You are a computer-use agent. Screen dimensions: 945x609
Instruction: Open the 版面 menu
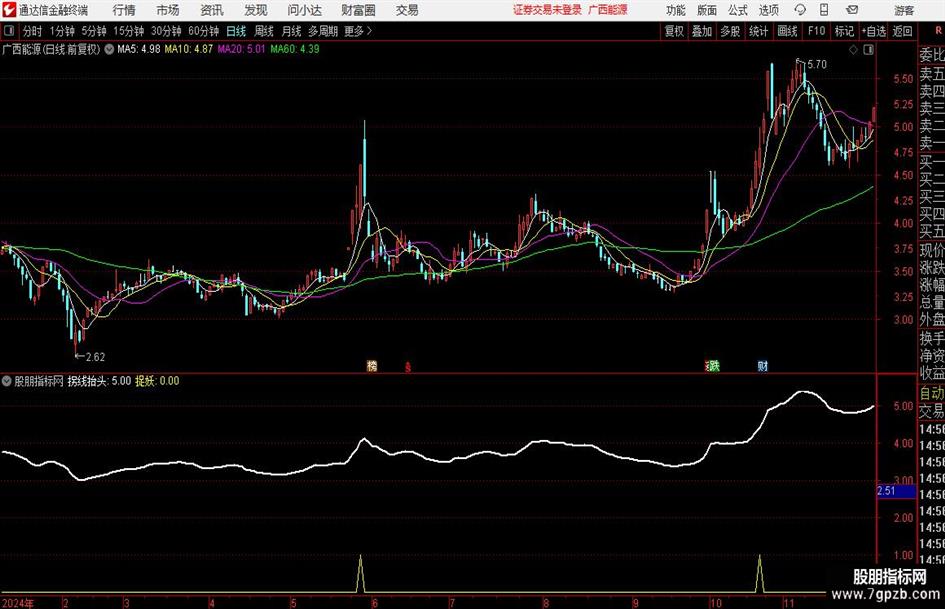706,10
